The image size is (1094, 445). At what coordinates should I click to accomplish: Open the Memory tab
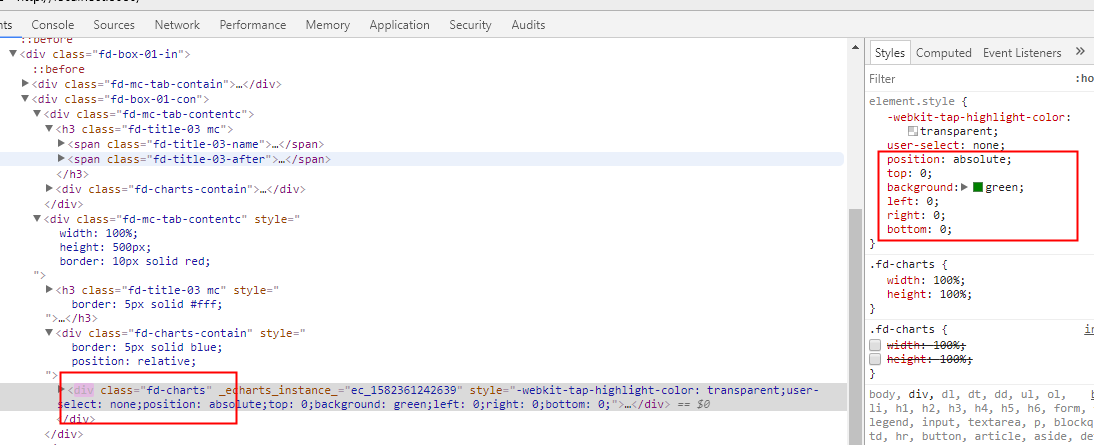(327, 25)
